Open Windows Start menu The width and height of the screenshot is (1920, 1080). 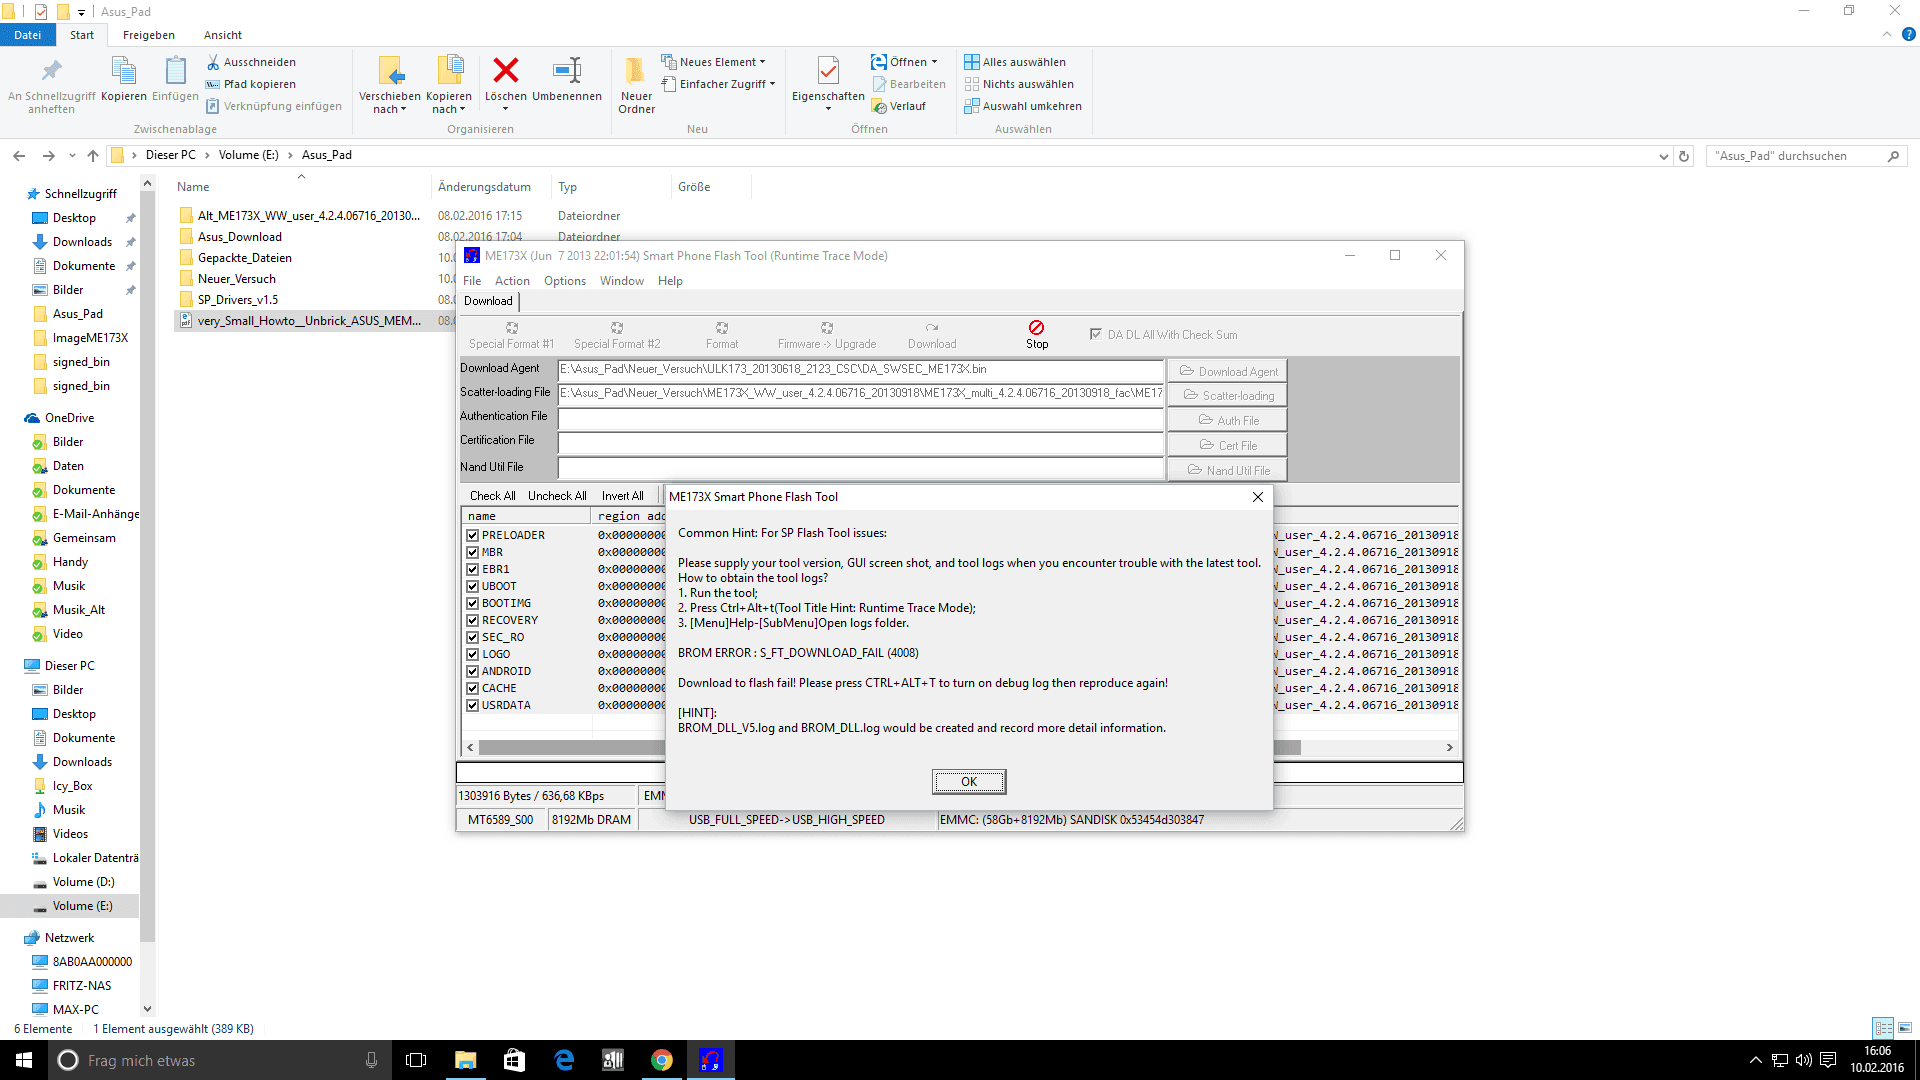coord(24,1060)
